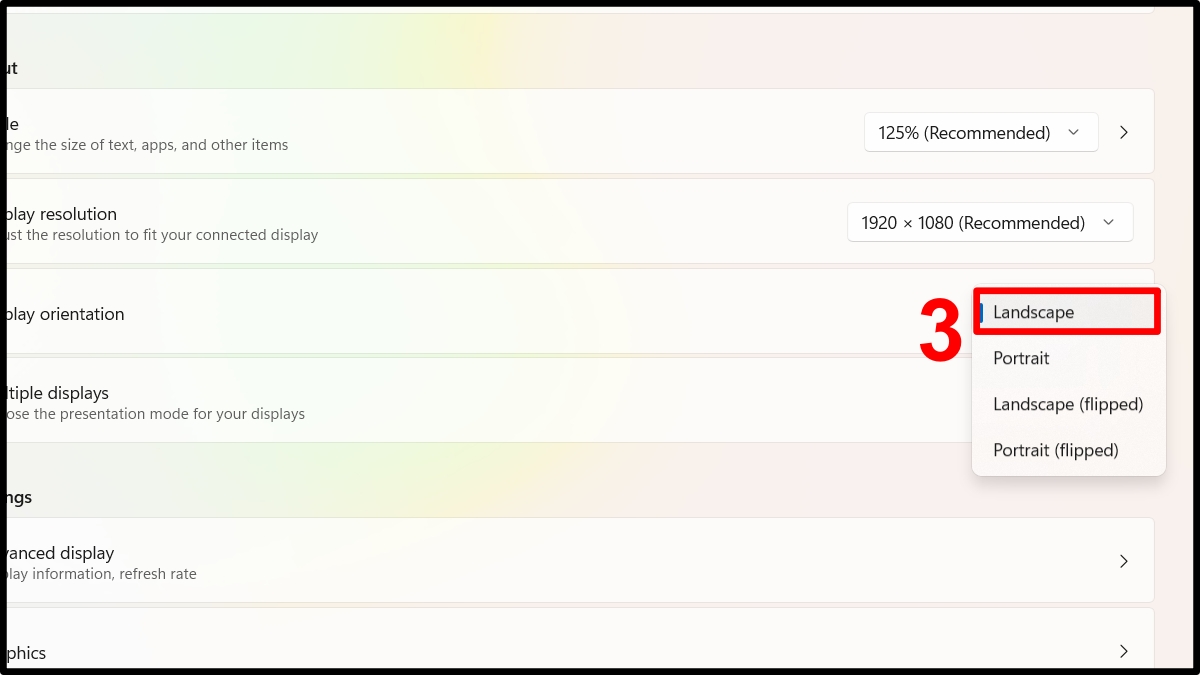Click the refresh rate description under Advanced display
This screenshot has height=675, width=1200.
(x=102, y=574)
